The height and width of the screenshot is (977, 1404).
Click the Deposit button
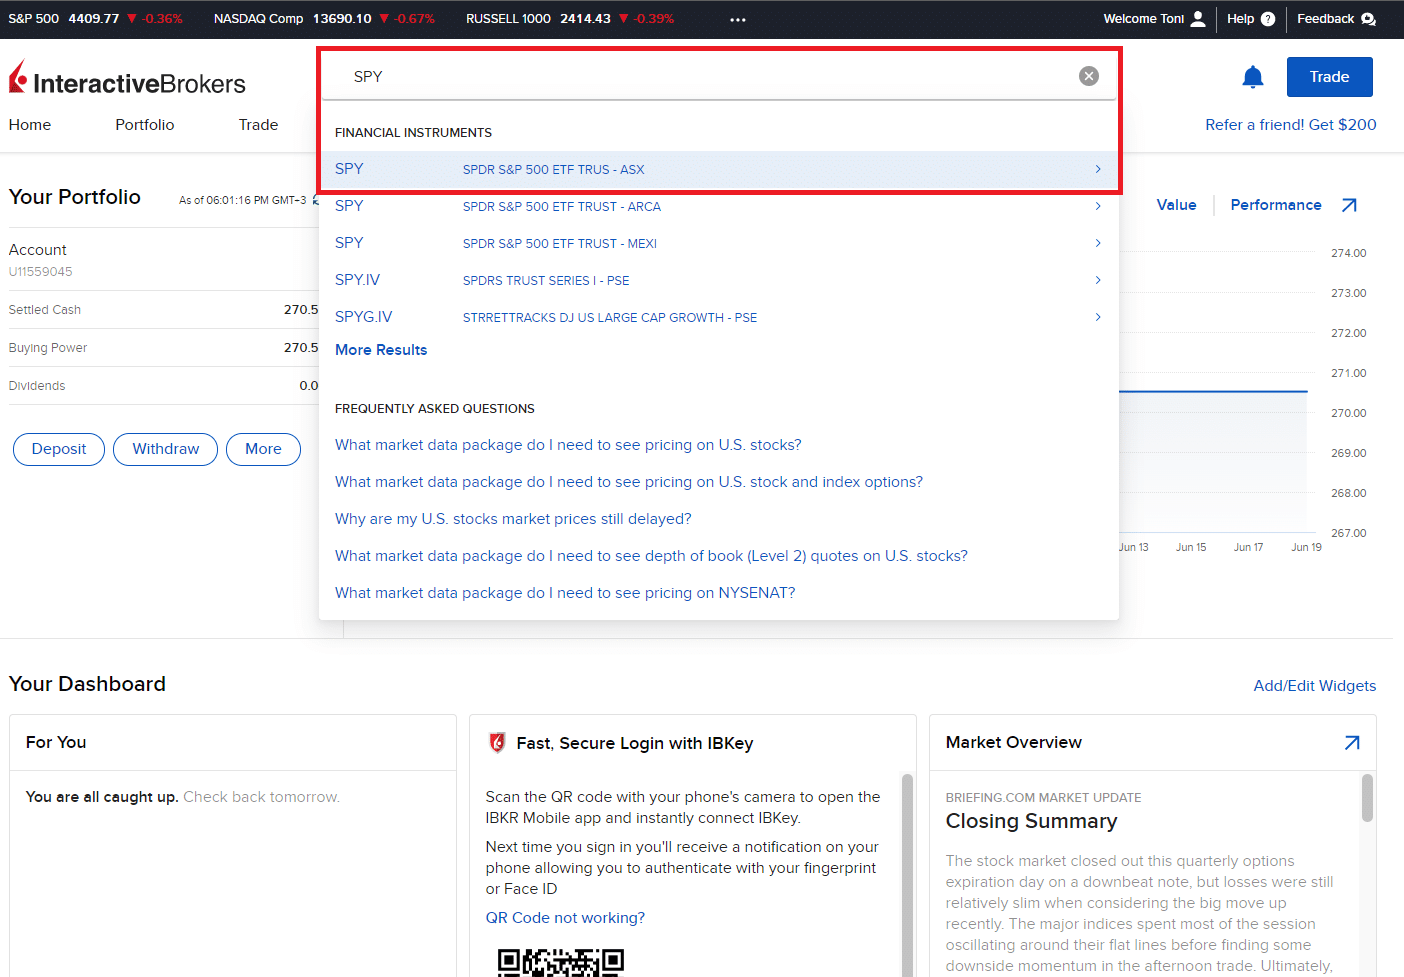click(x=59, y=449)
